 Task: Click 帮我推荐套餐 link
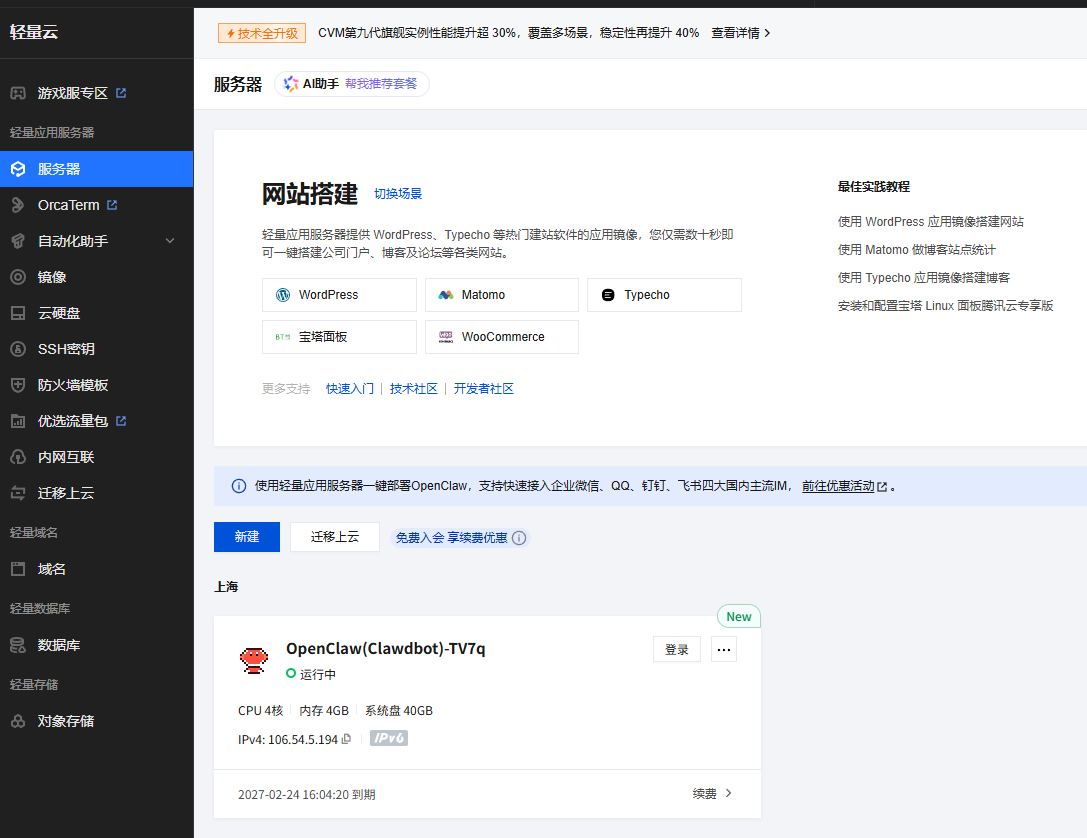381,84
